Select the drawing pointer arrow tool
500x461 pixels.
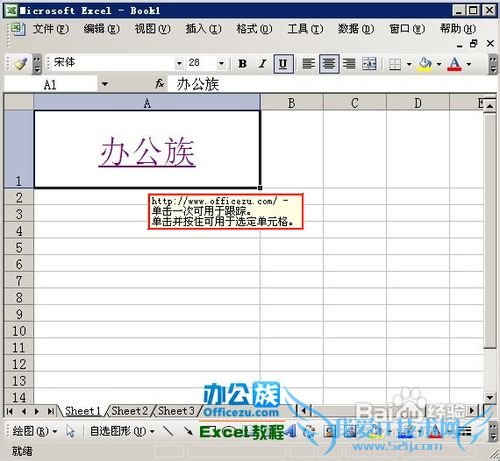(x=70, y=431)
